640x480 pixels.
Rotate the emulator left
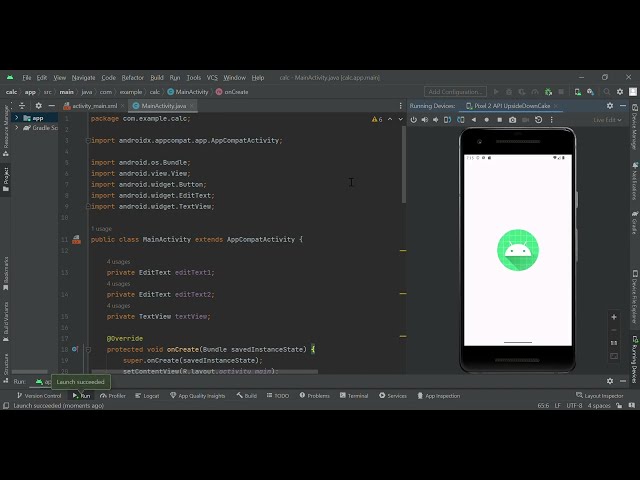(447, 120)
